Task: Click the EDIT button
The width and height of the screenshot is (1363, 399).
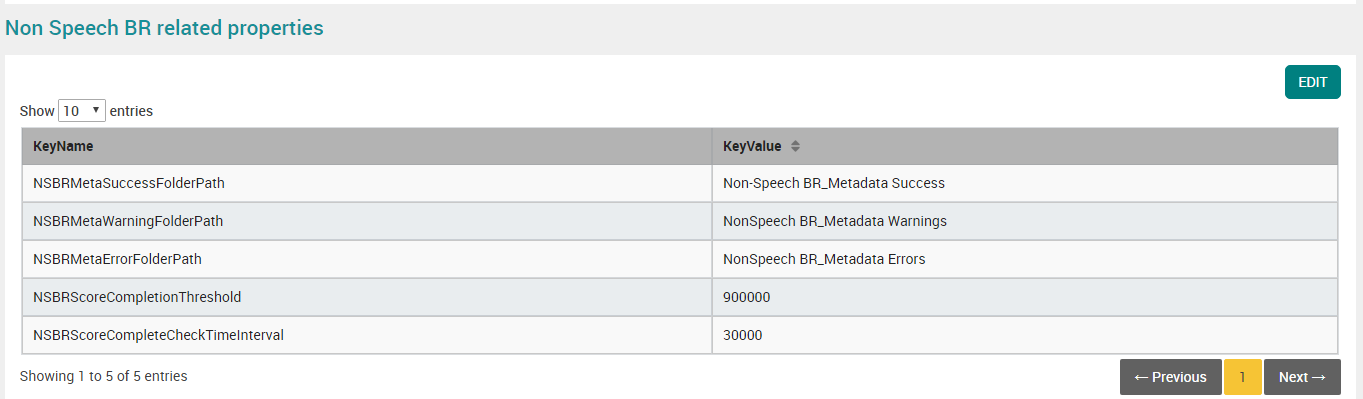Action: pos(1312,82)
